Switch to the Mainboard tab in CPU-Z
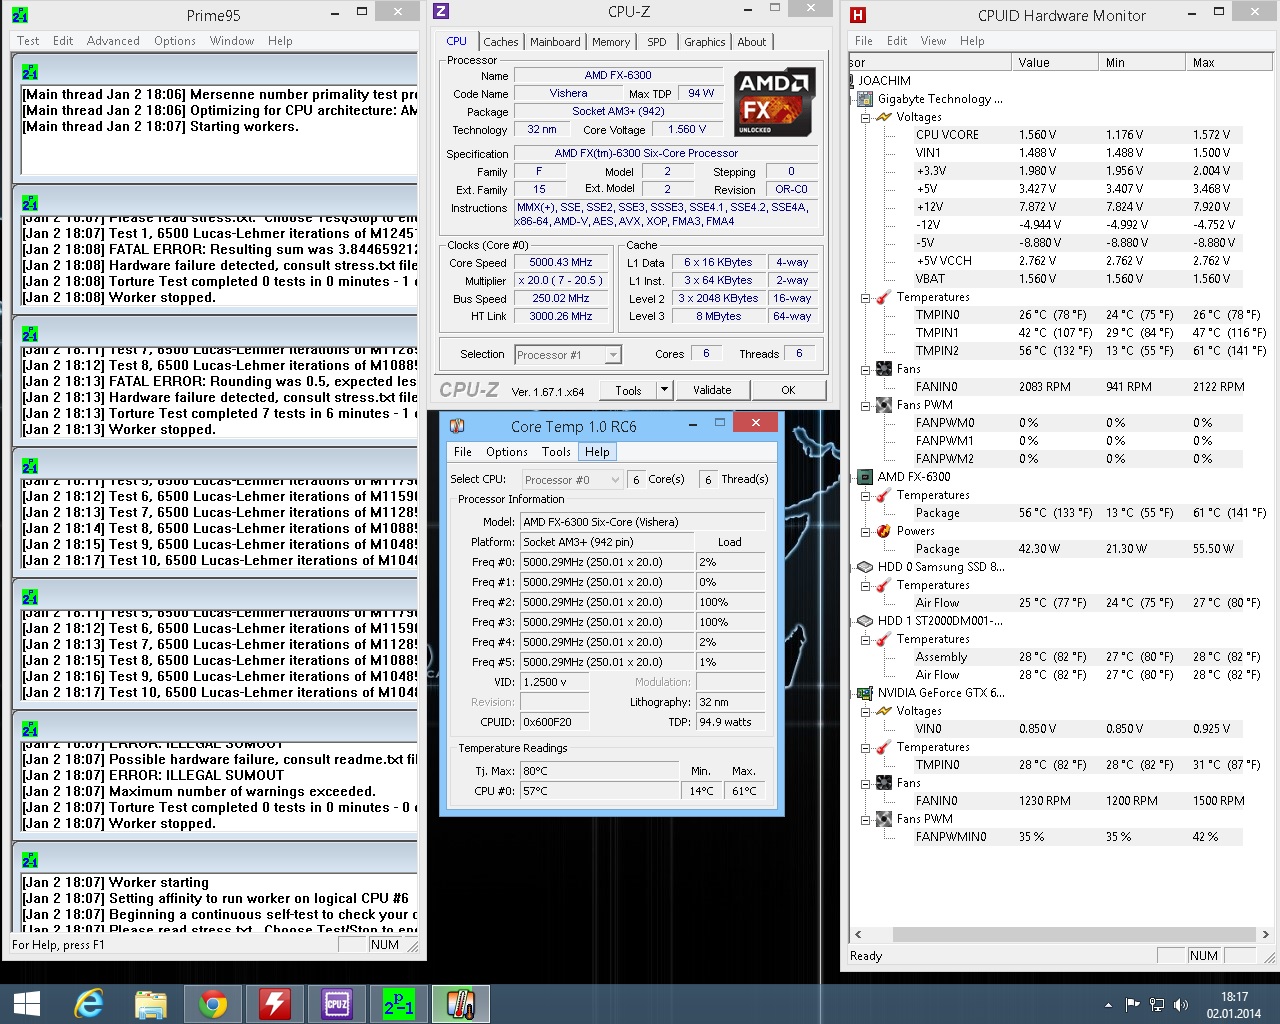Viewport: 1280px width, 1024px height. [x=555, y=42]
